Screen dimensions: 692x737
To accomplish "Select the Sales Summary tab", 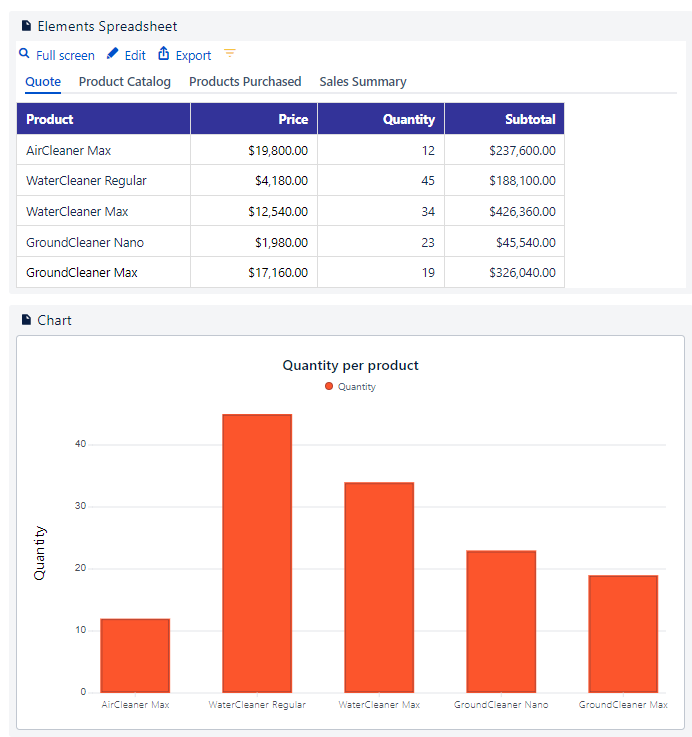I will (x=363, y=82).
